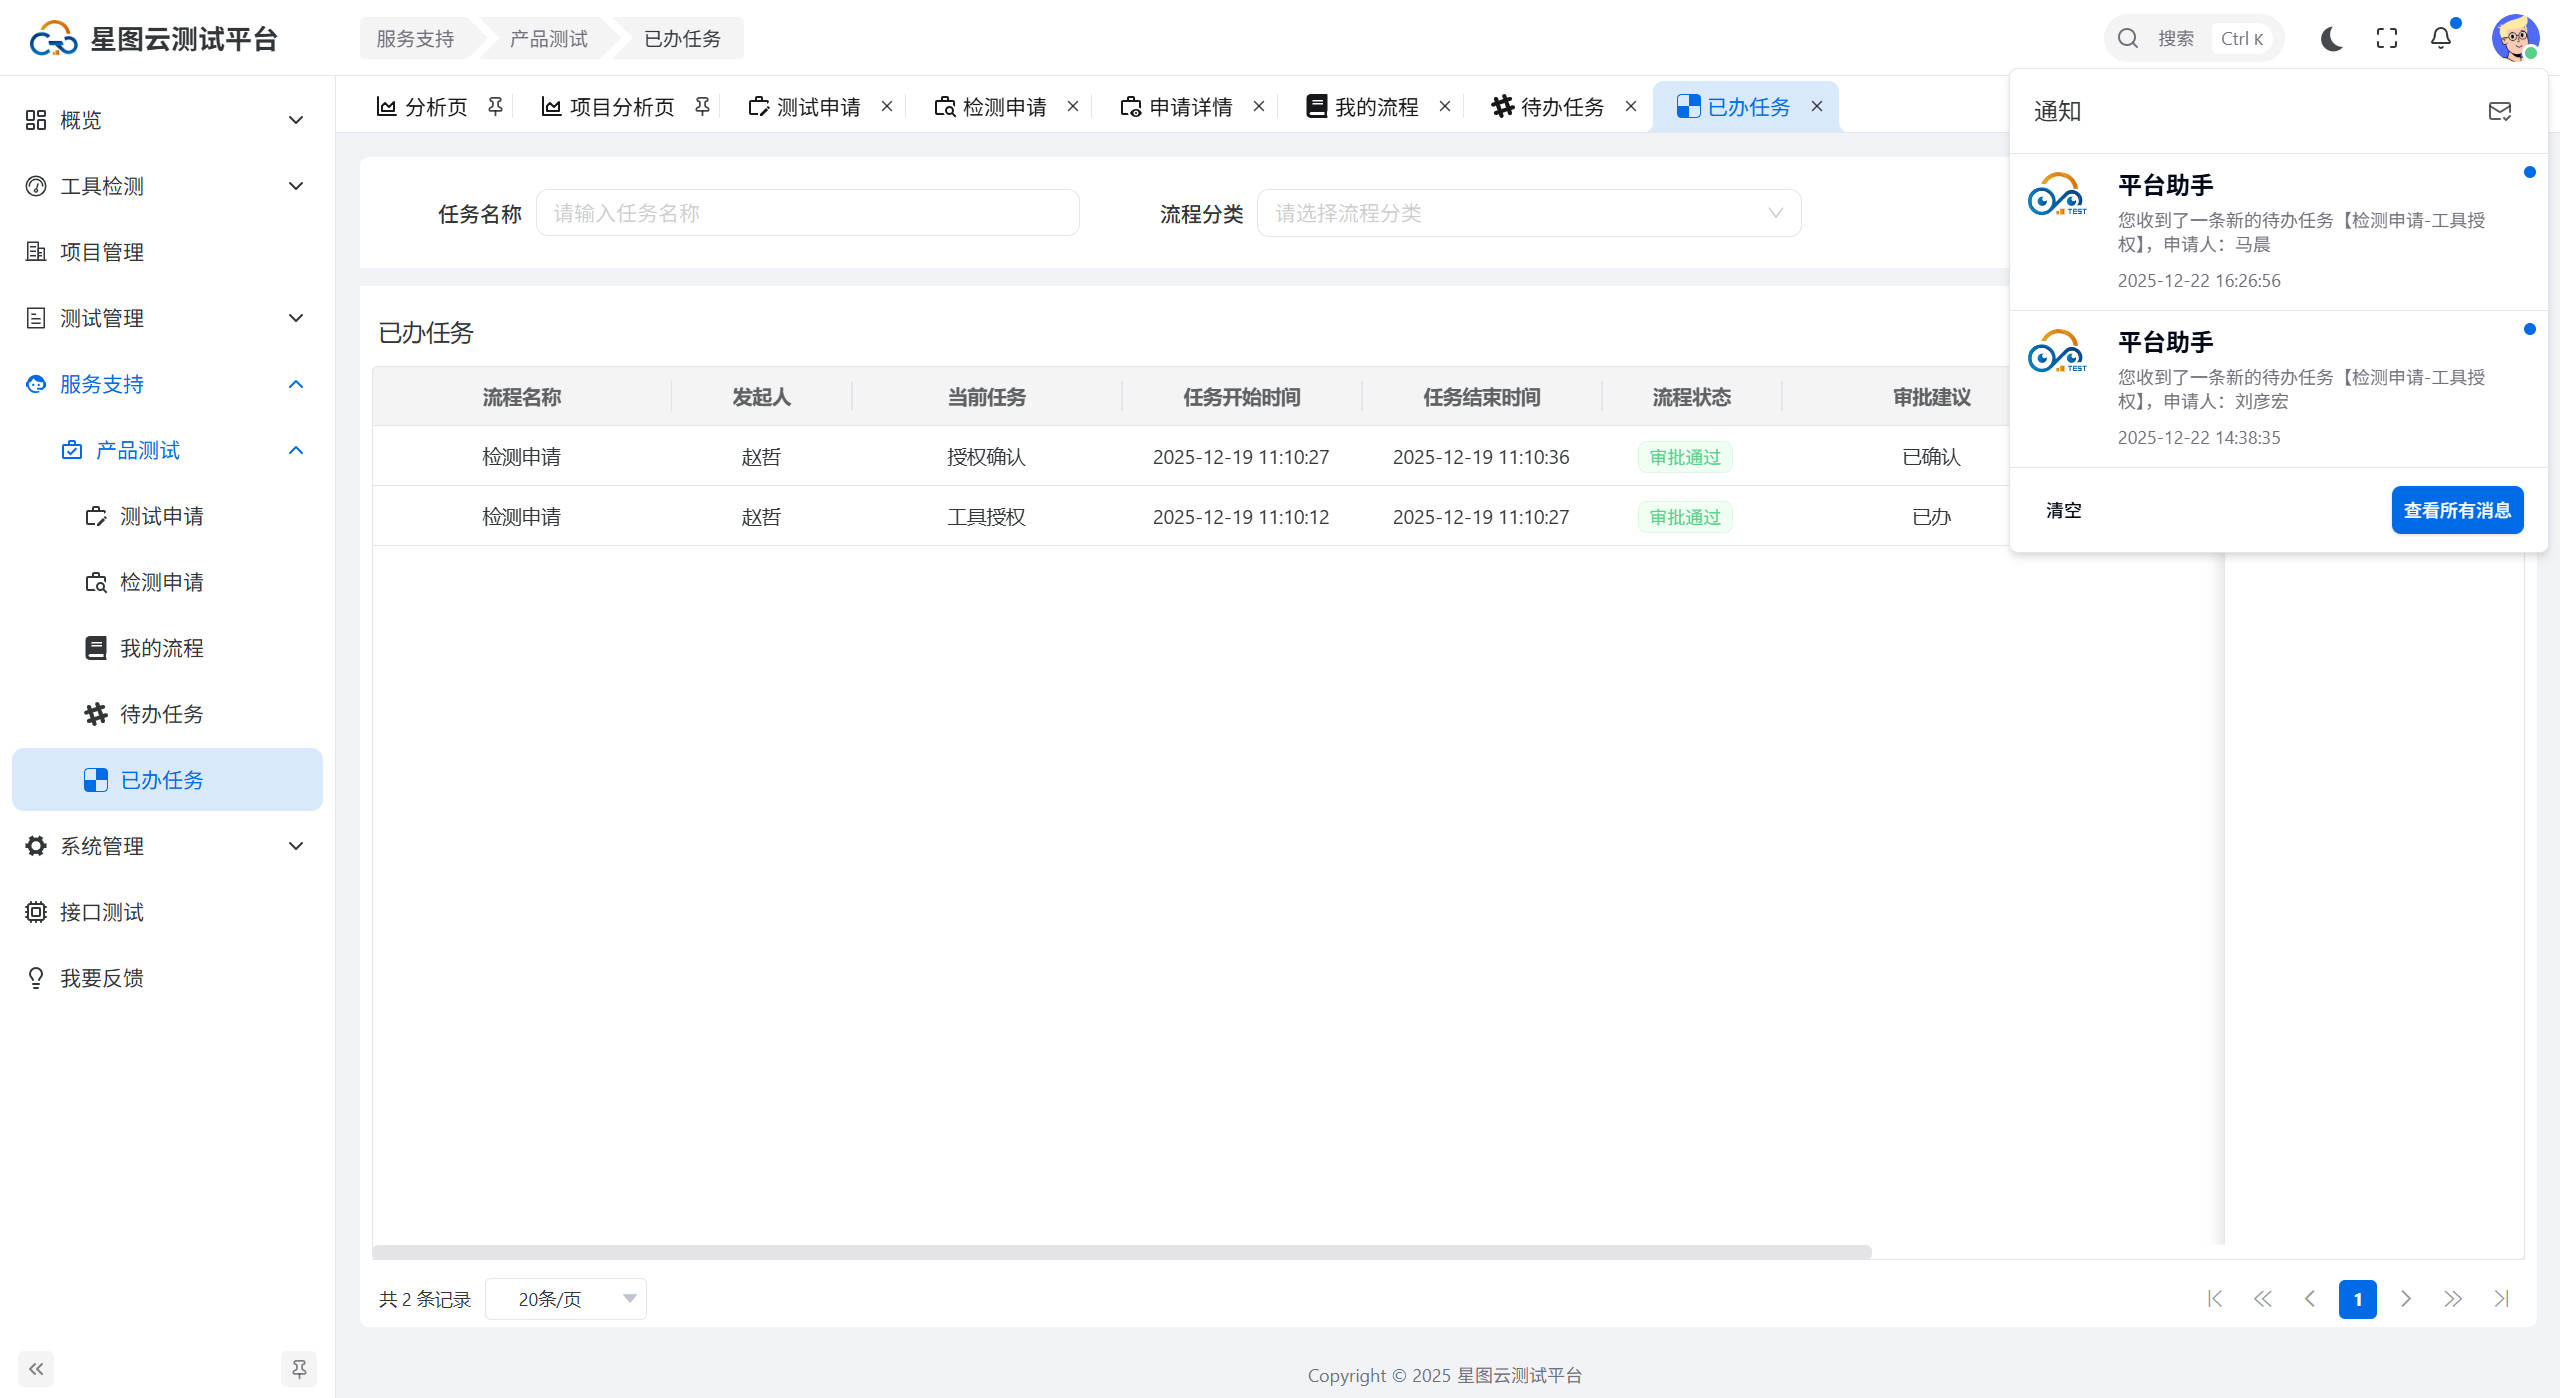Open the 20条/页 page size selector
This screenshot has height=1398, width=2560.
click(x=566, y=1299)
